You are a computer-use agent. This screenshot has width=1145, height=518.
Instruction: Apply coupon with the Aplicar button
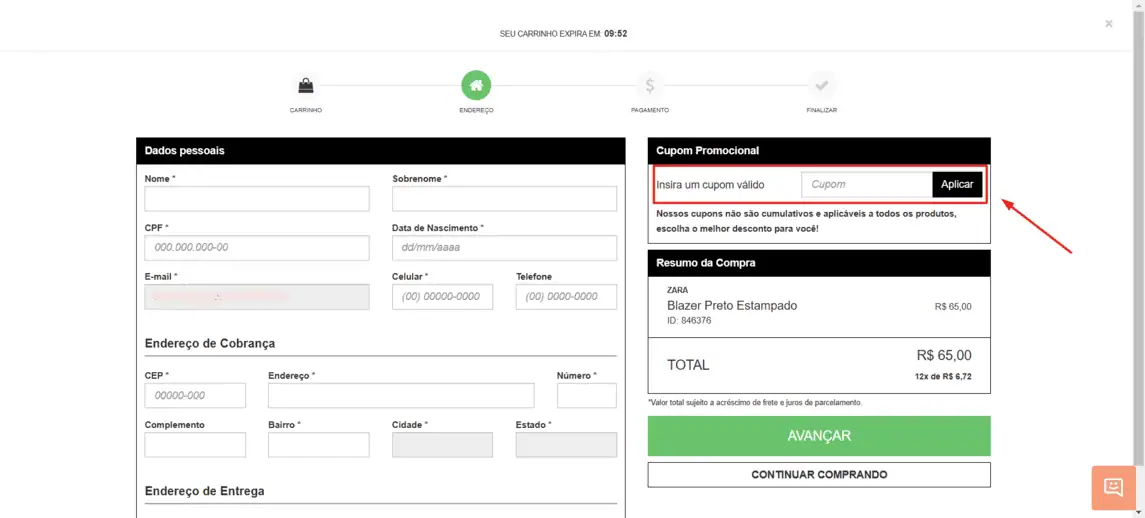pos(957,184)
